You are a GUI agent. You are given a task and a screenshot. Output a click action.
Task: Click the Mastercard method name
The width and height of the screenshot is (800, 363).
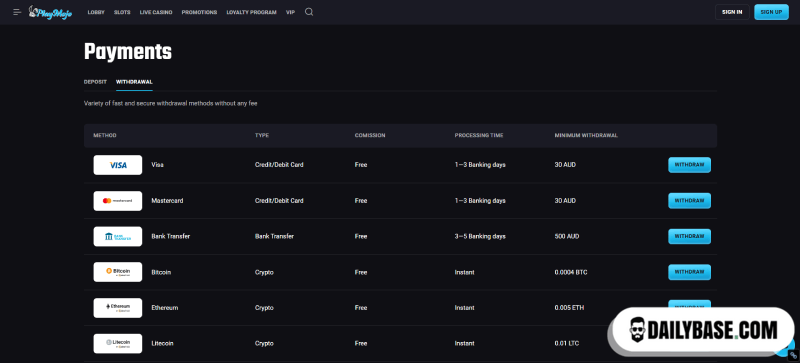pyautogui.click(x=167, y=201)
